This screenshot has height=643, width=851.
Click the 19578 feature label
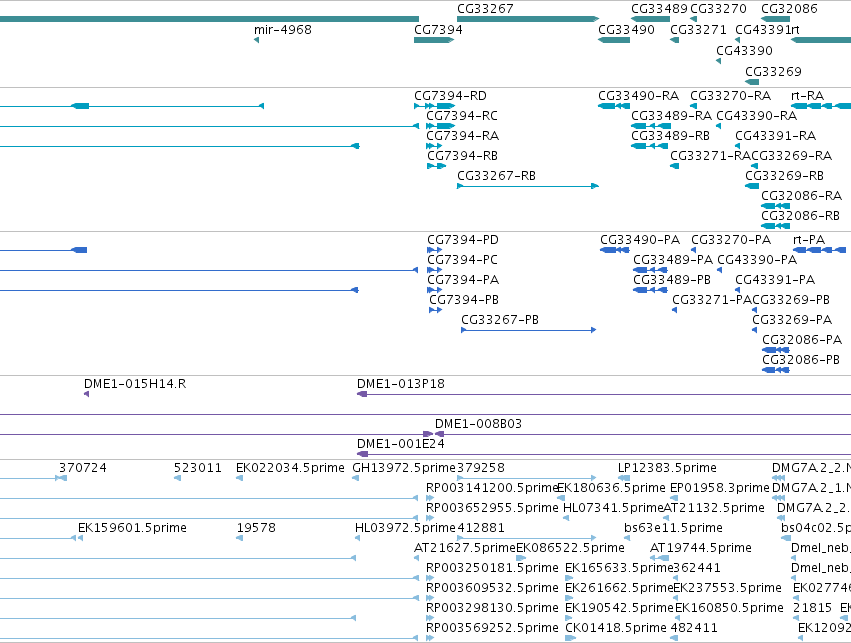(x=256, y=529)
